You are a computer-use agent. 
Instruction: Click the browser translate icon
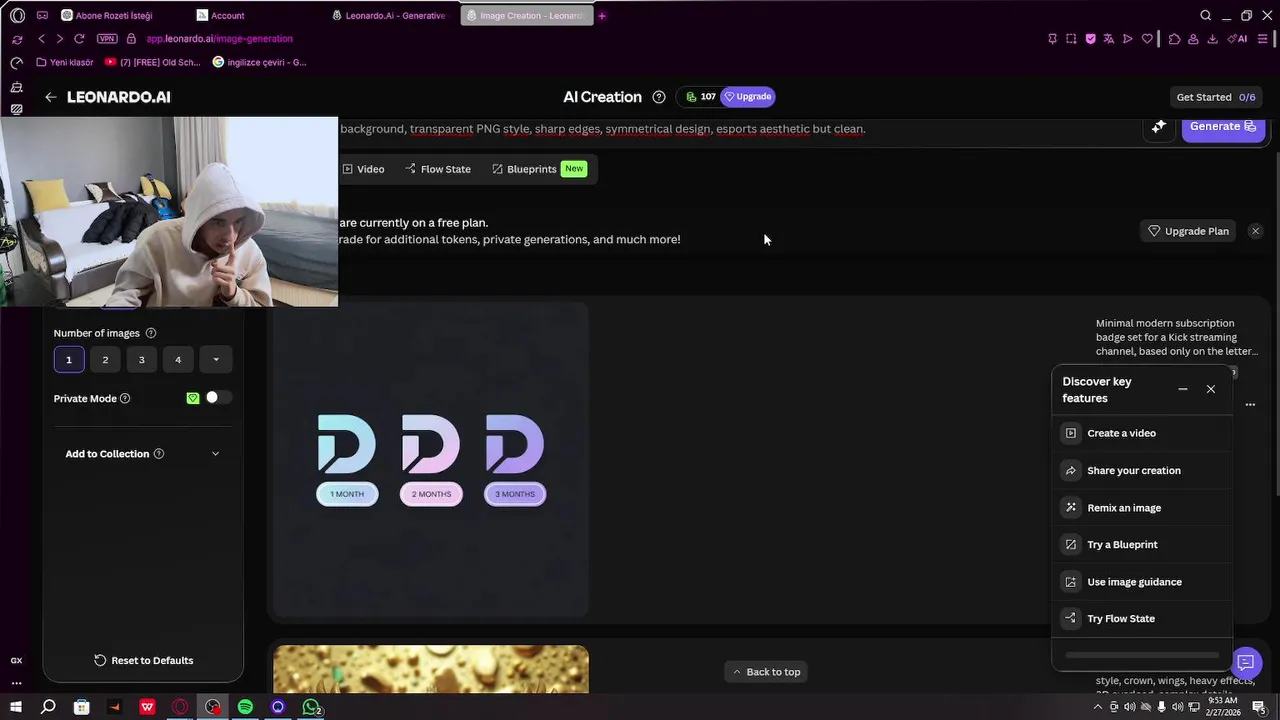coord(1109,39)
